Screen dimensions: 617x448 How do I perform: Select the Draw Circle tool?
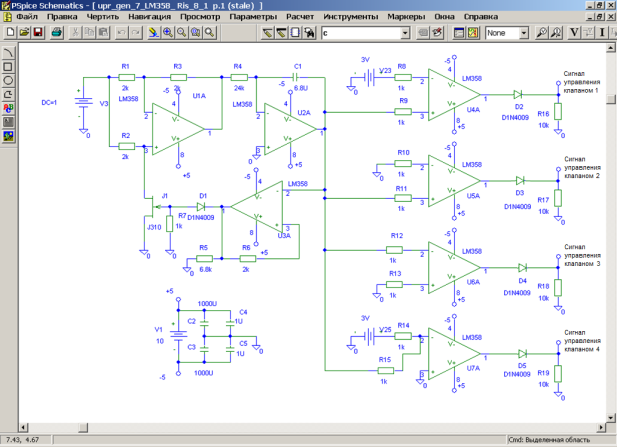pos(8,80)
